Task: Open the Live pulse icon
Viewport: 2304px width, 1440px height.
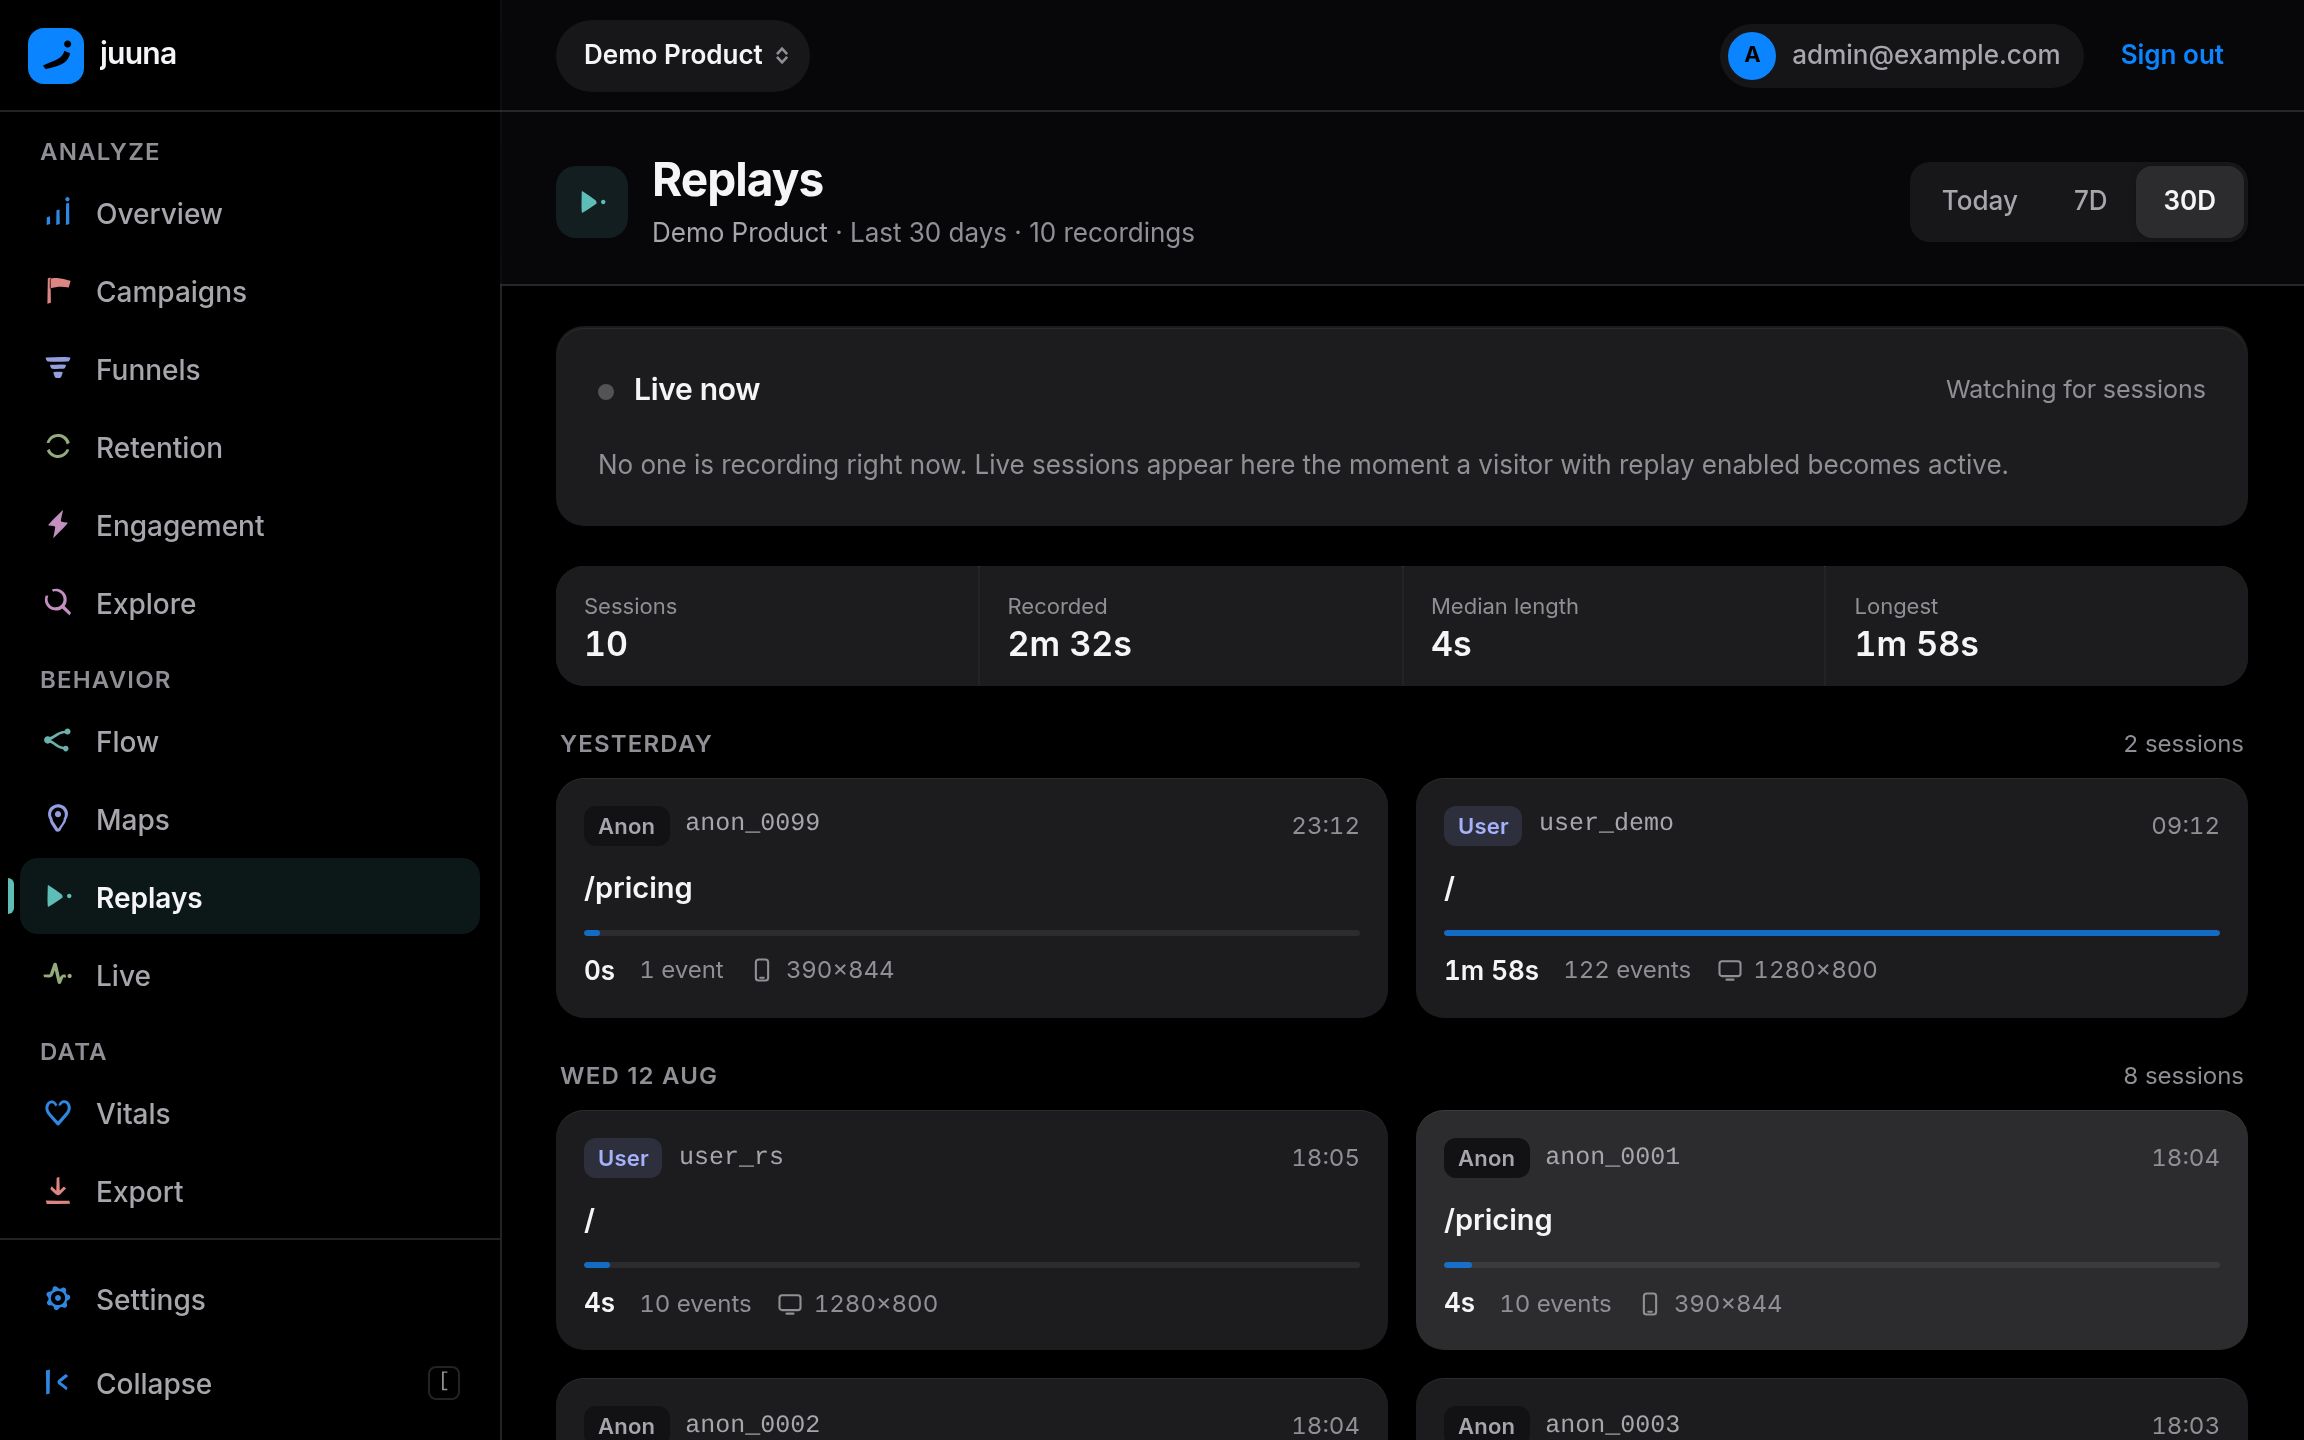Action: (58, 975)
